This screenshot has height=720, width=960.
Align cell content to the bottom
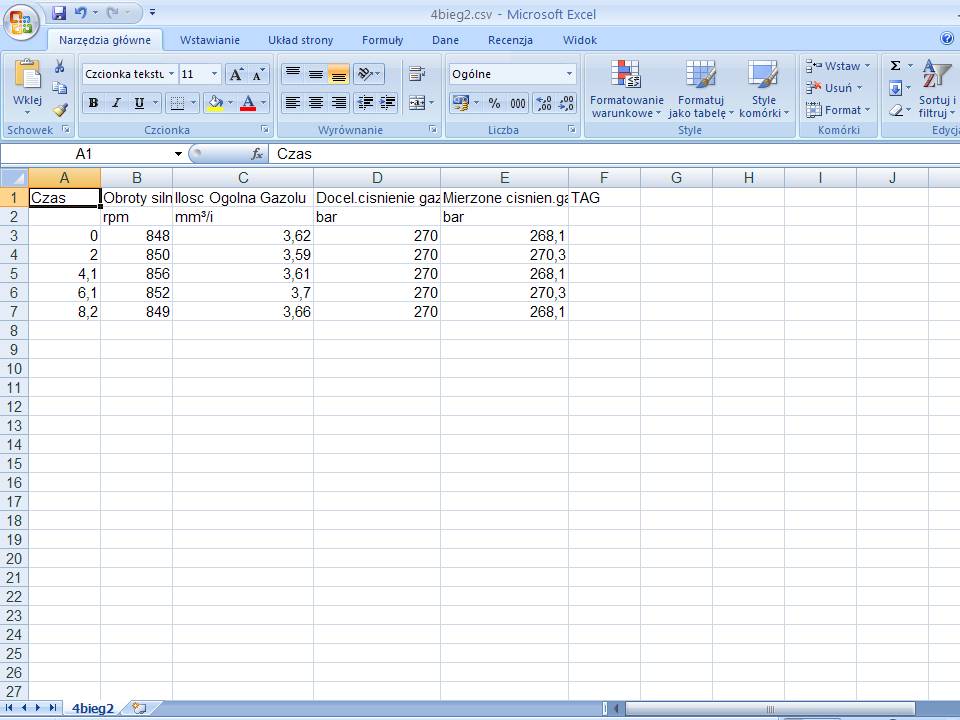pos(339,74)
